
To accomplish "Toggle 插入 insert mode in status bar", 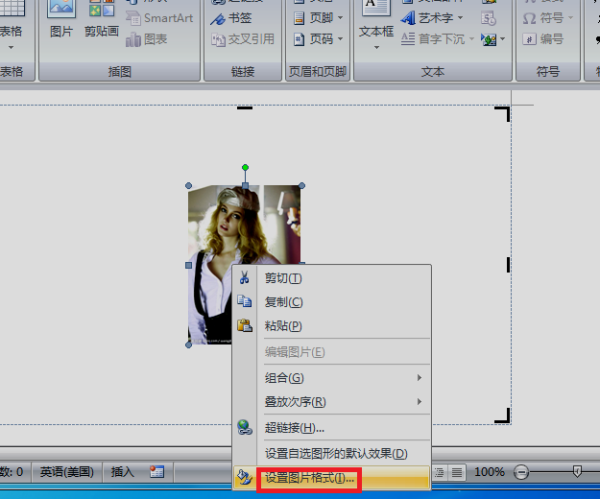I will point(122,472).
